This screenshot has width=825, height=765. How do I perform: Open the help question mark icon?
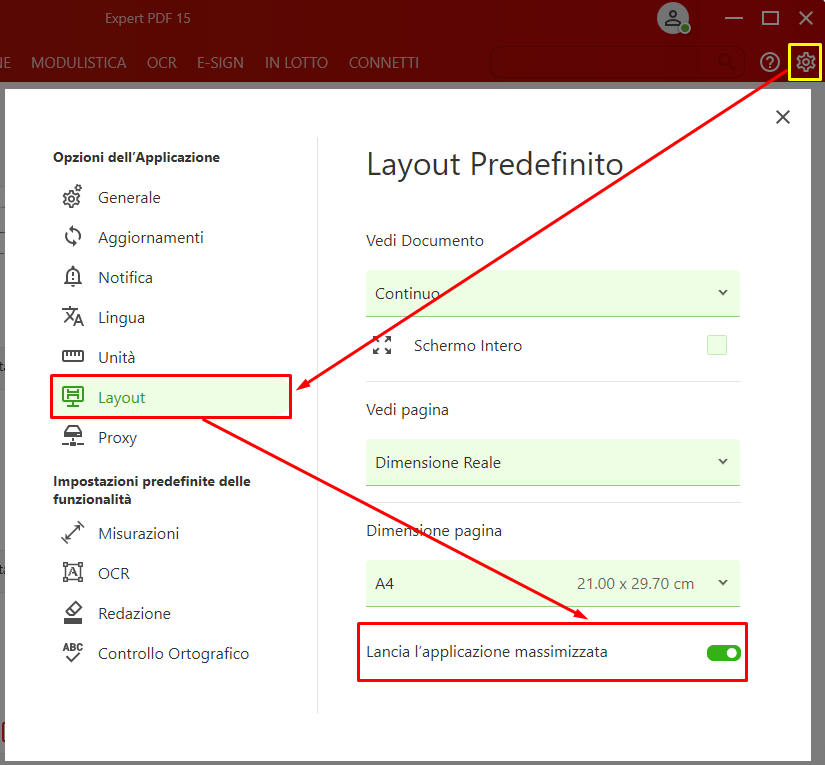[x=770, y=63]
